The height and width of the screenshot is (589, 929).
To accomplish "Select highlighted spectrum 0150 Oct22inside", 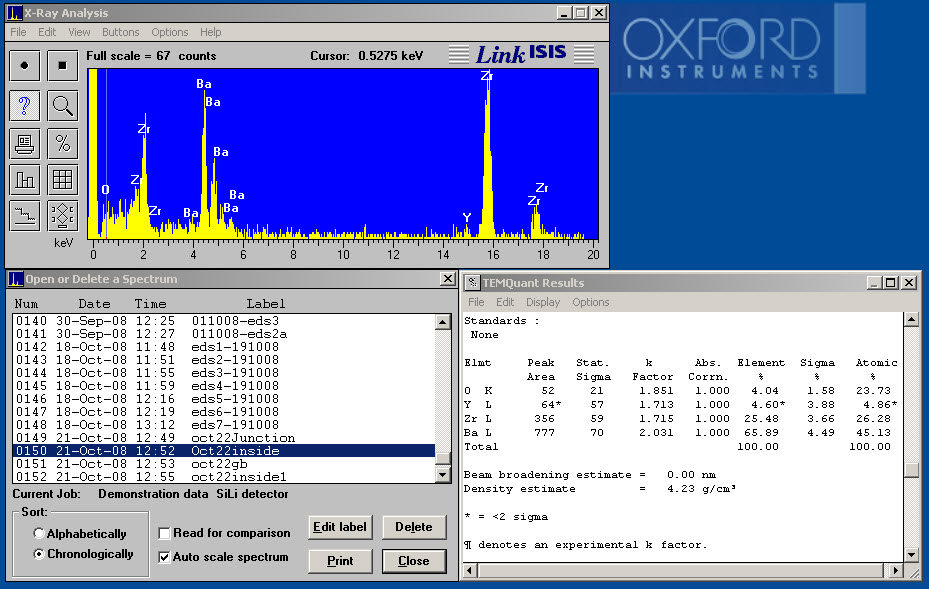I will [x=224, y=451].
